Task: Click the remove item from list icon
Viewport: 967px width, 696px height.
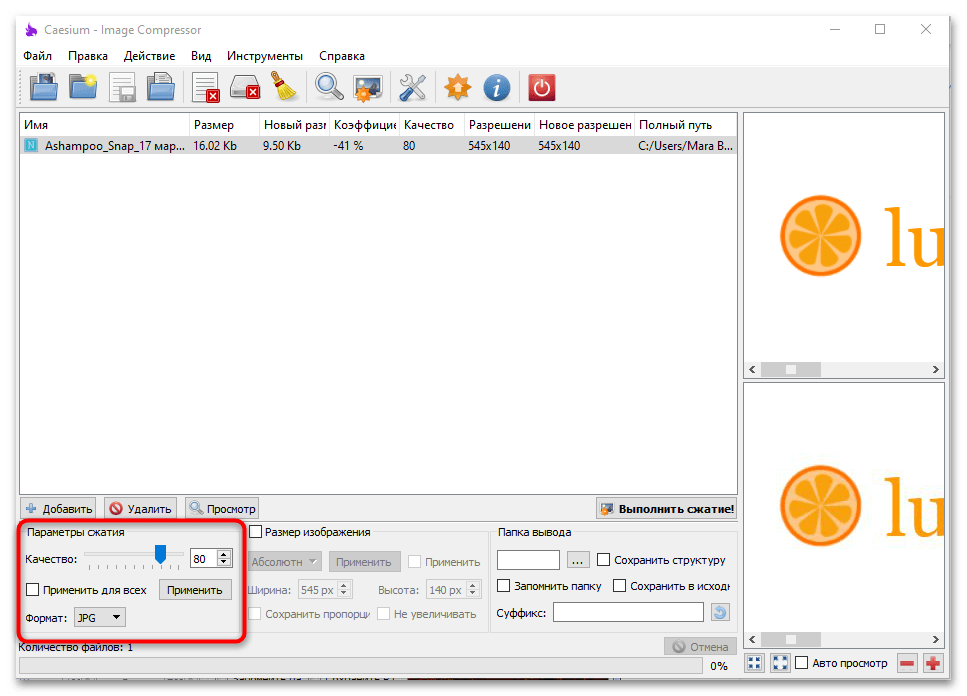Action: 205,88
